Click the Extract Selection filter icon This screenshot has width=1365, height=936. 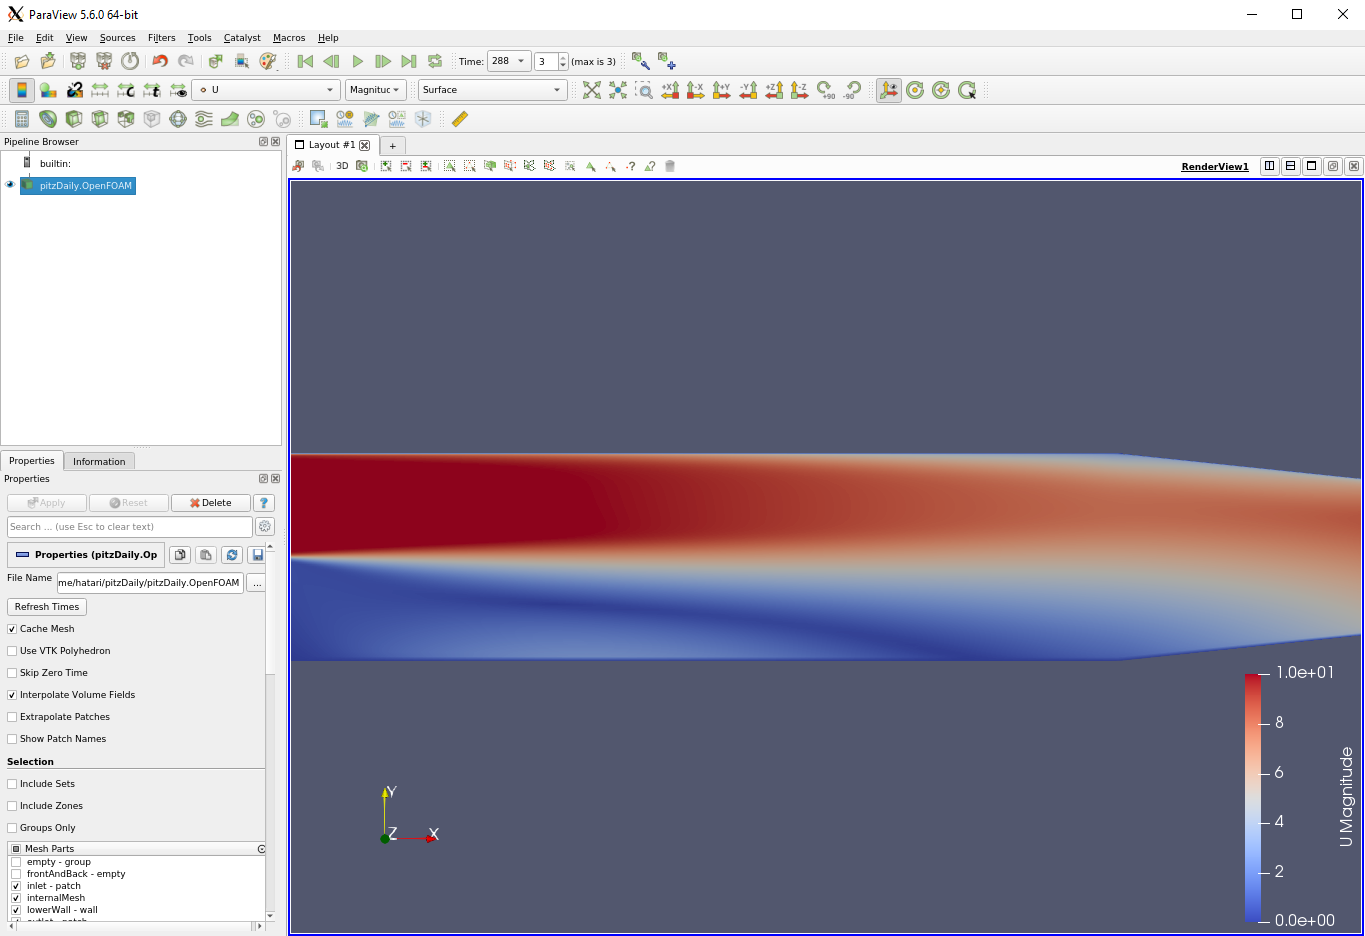click(x=319, y=119)
